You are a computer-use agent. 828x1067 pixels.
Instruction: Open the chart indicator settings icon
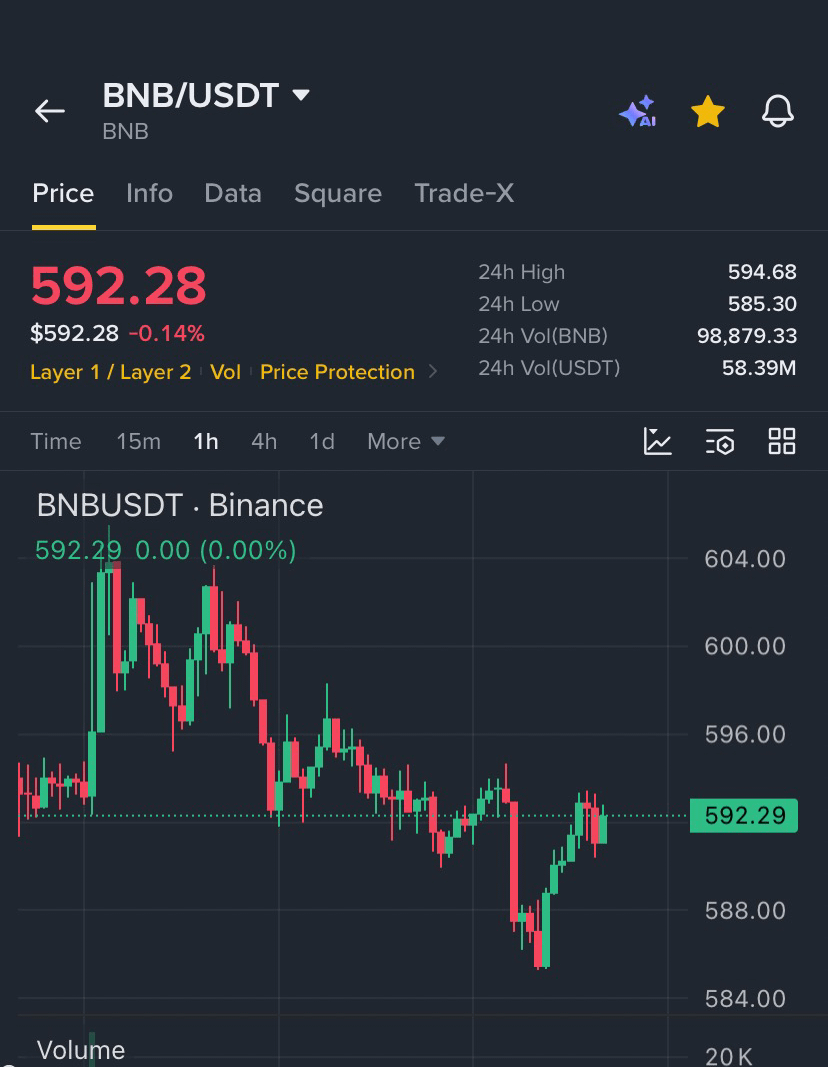coord(720,441)
